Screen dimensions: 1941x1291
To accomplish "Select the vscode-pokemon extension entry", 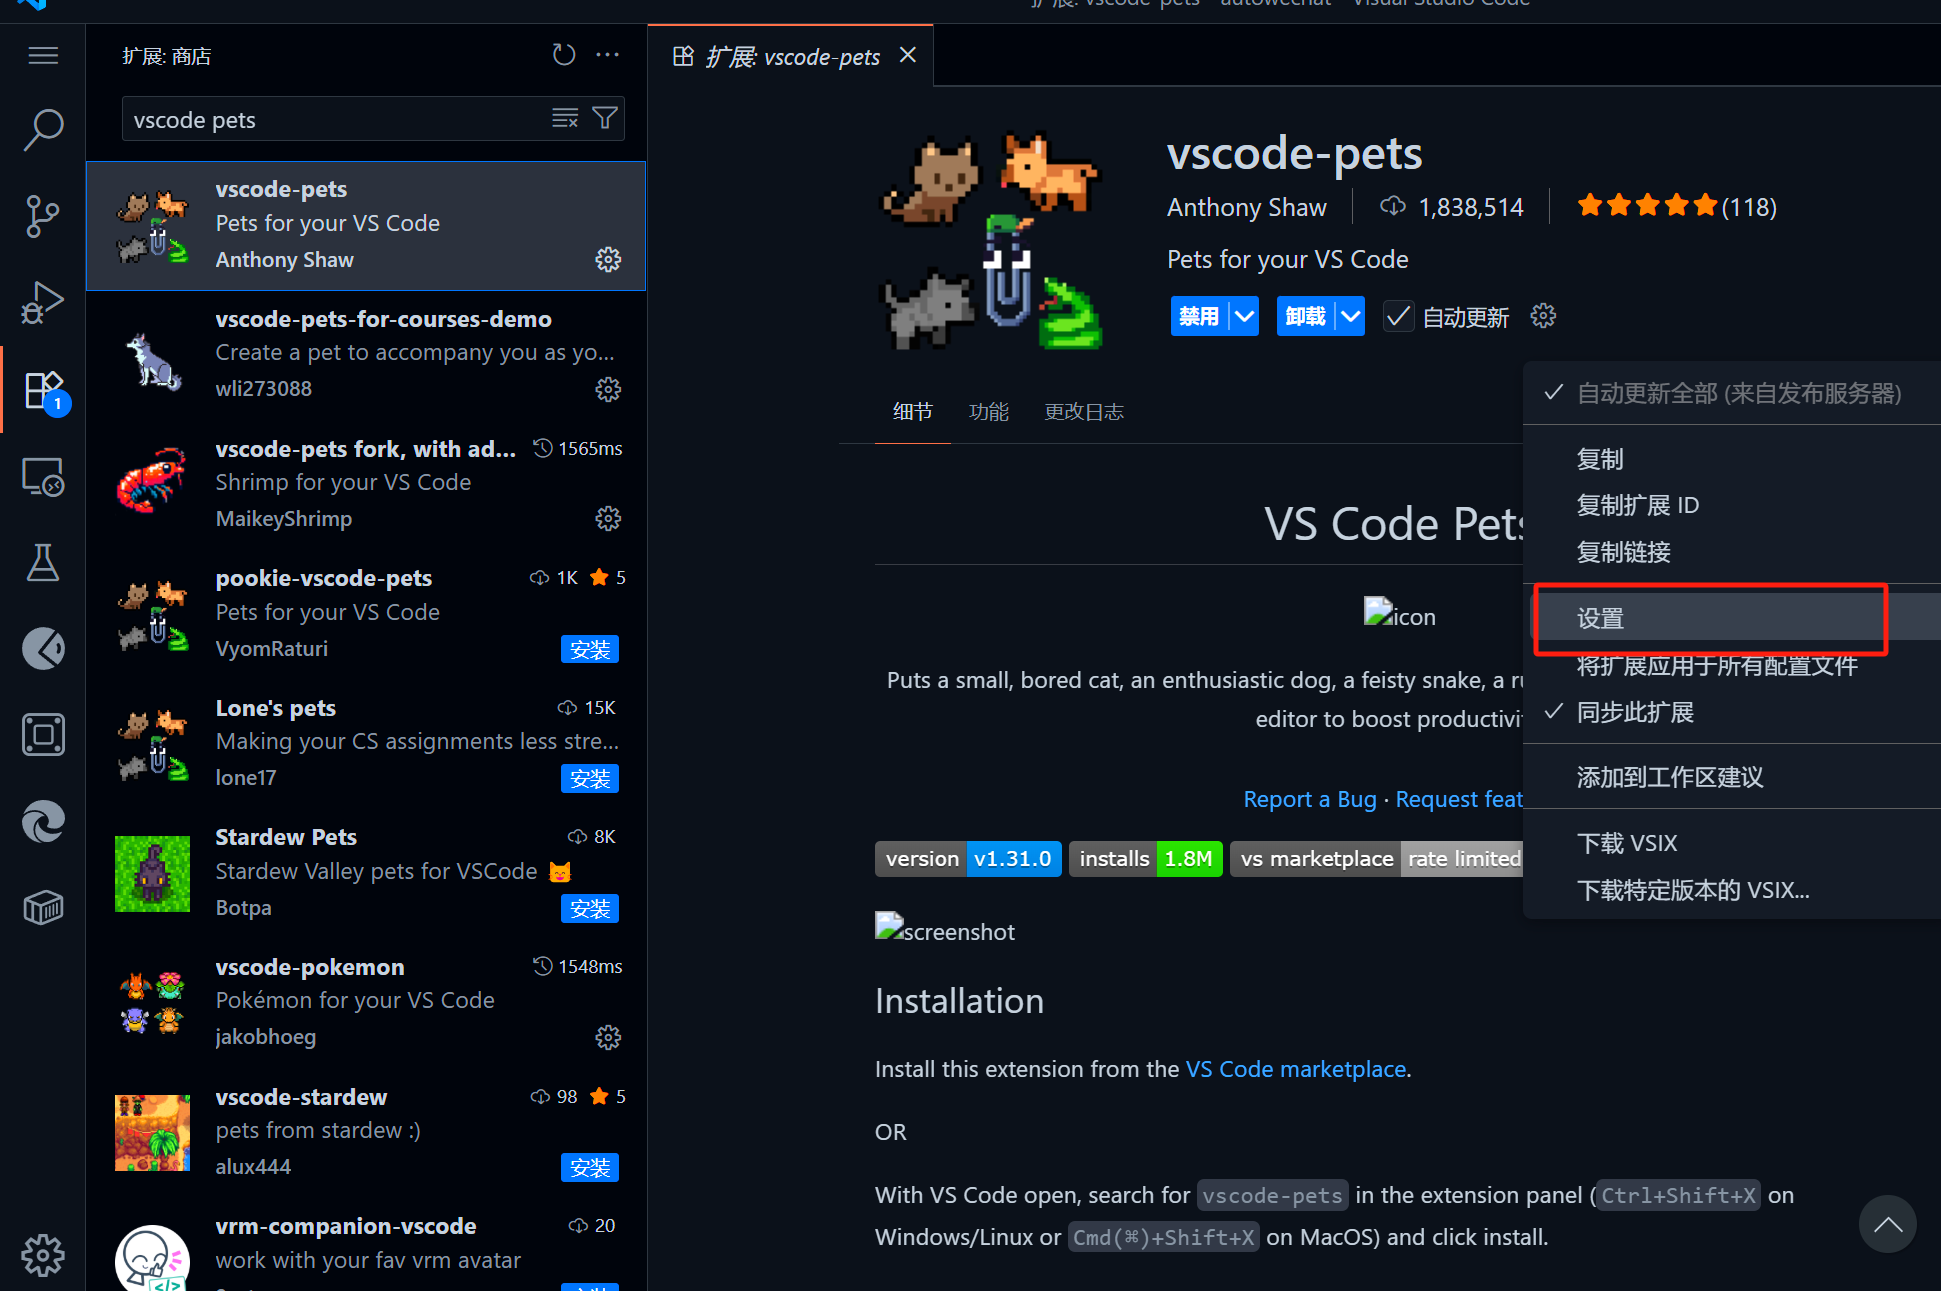I will [x=366, y=1004].
